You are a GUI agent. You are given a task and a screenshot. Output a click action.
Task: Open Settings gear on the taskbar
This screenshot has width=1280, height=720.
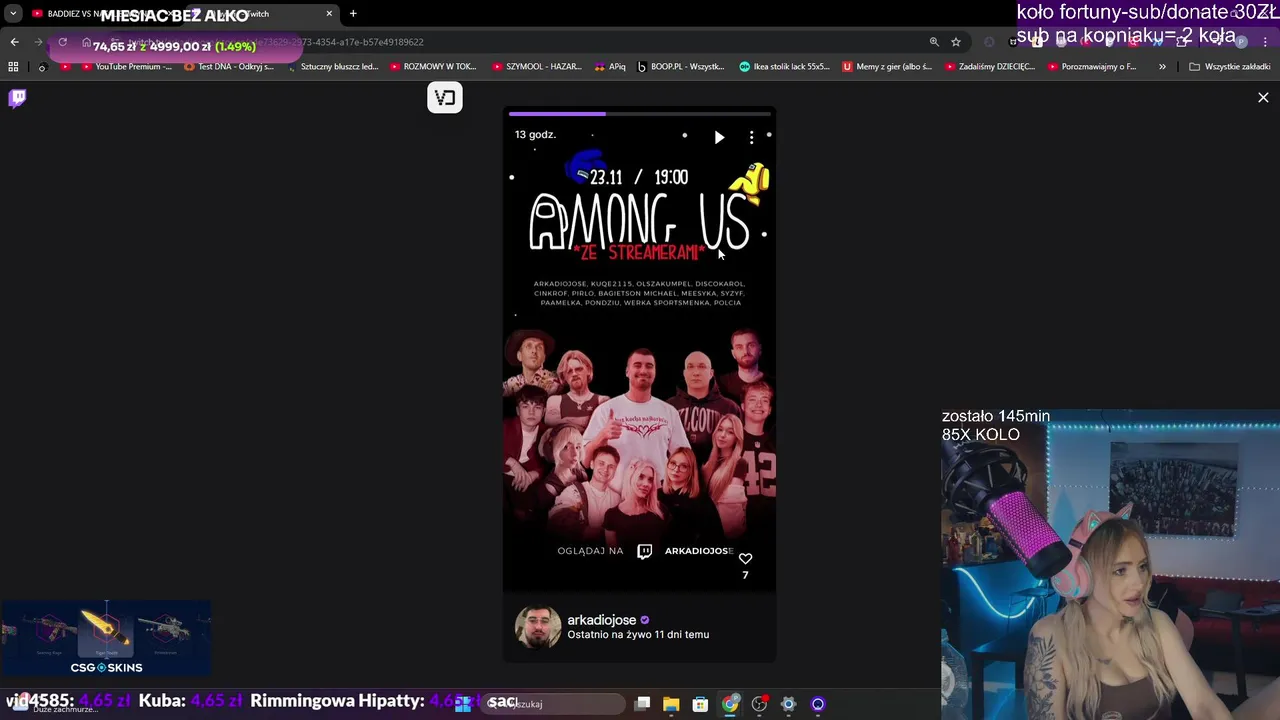tap(788, 704)
